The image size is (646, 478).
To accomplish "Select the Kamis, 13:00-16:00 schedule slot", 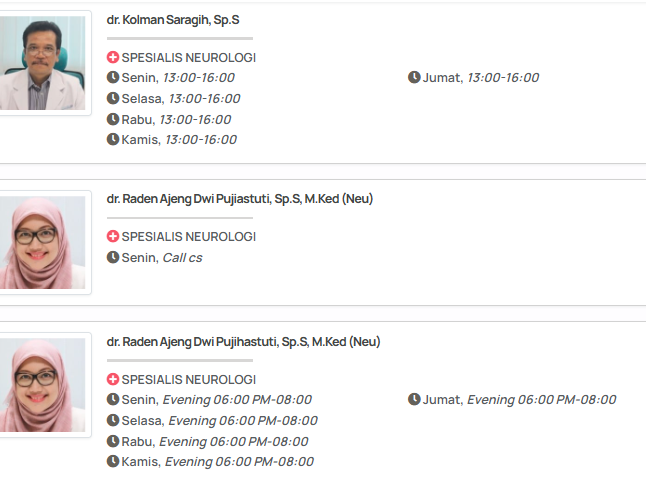I will click(x=178, y=140).
